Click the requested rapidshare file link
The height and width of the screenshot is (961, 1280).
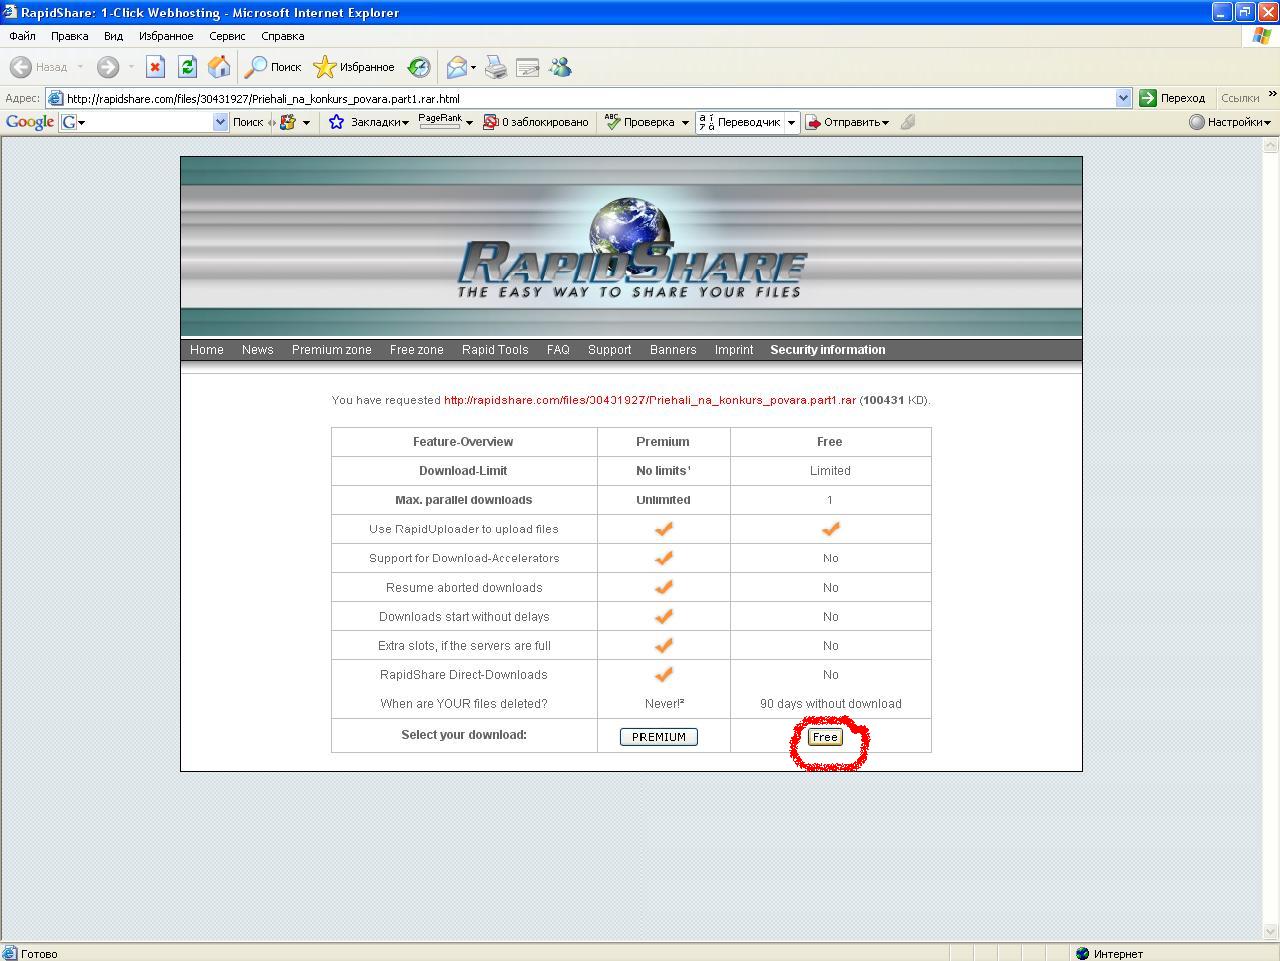[649, 400]
